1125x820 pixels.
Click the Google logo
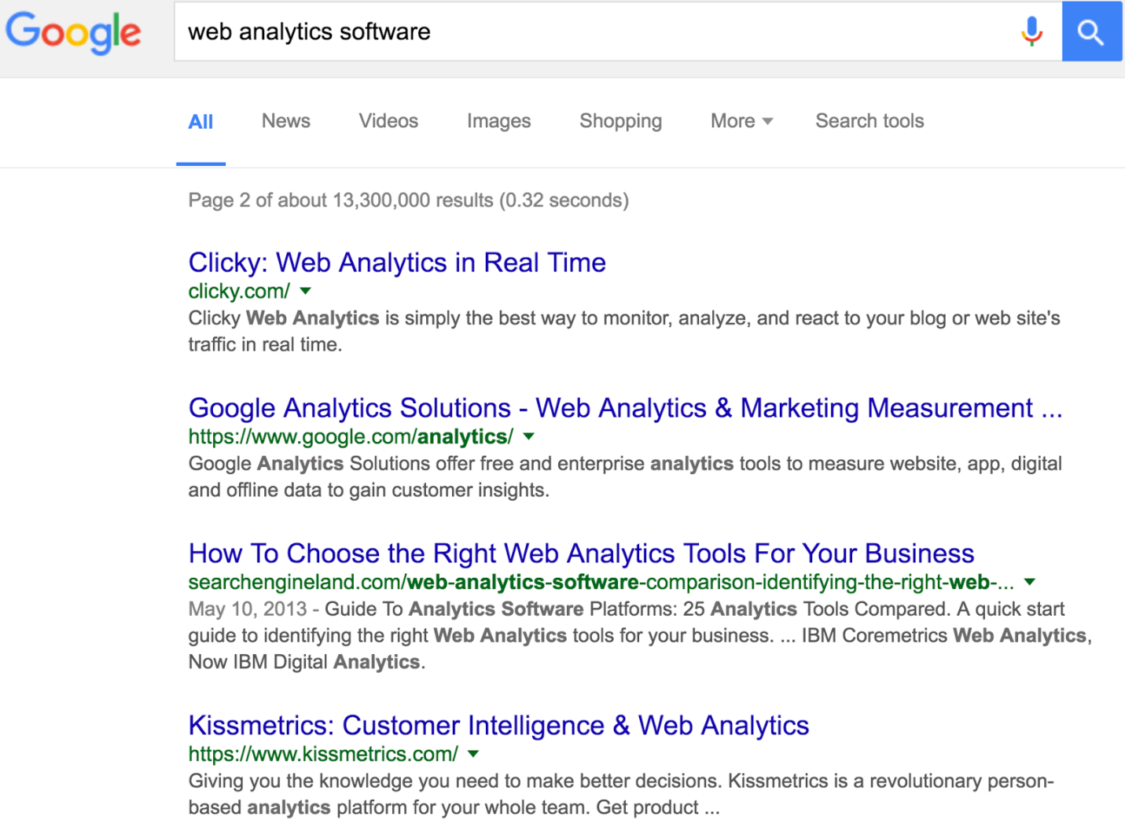tap(73, 32)
